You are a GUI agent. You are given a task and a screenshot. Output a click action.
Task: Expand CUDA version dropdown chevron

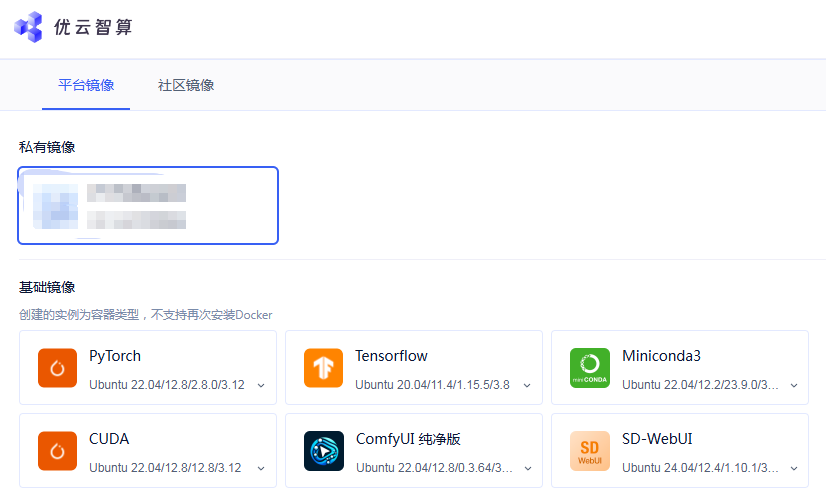(261, 469)
